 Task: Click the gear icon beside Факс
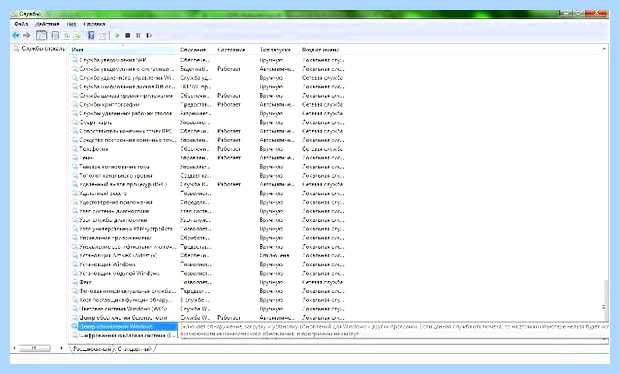tap(75, 282)
